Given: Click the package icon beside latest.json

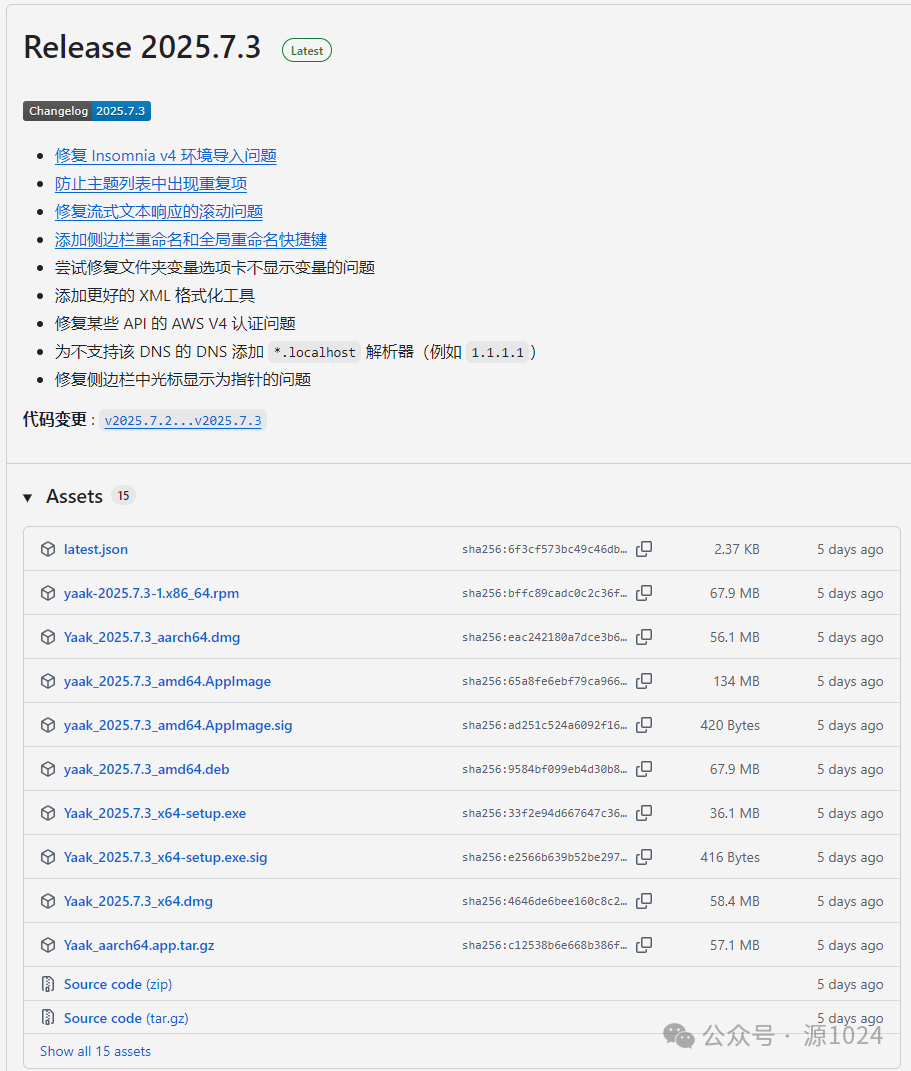Looking at the screenshot, I should click(47, 549).
